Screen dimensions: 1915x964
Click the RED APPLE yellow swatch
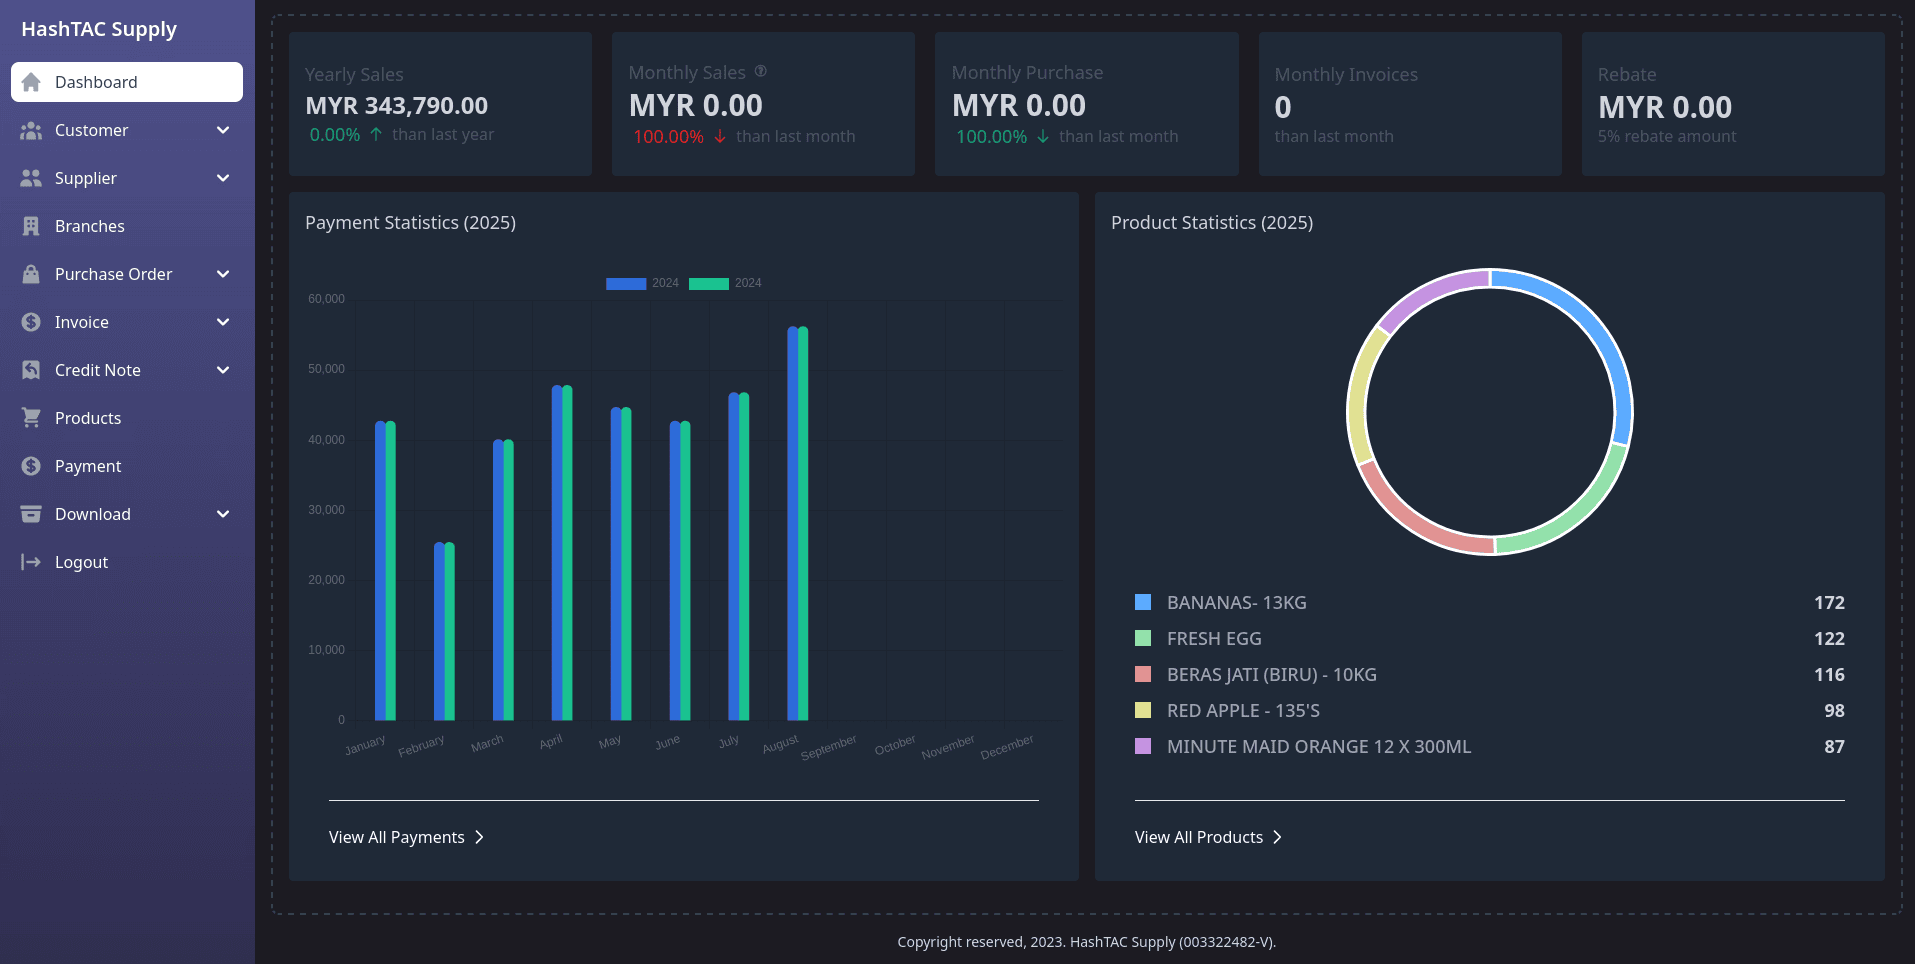pyautogui.click(x=1143, y=710)
